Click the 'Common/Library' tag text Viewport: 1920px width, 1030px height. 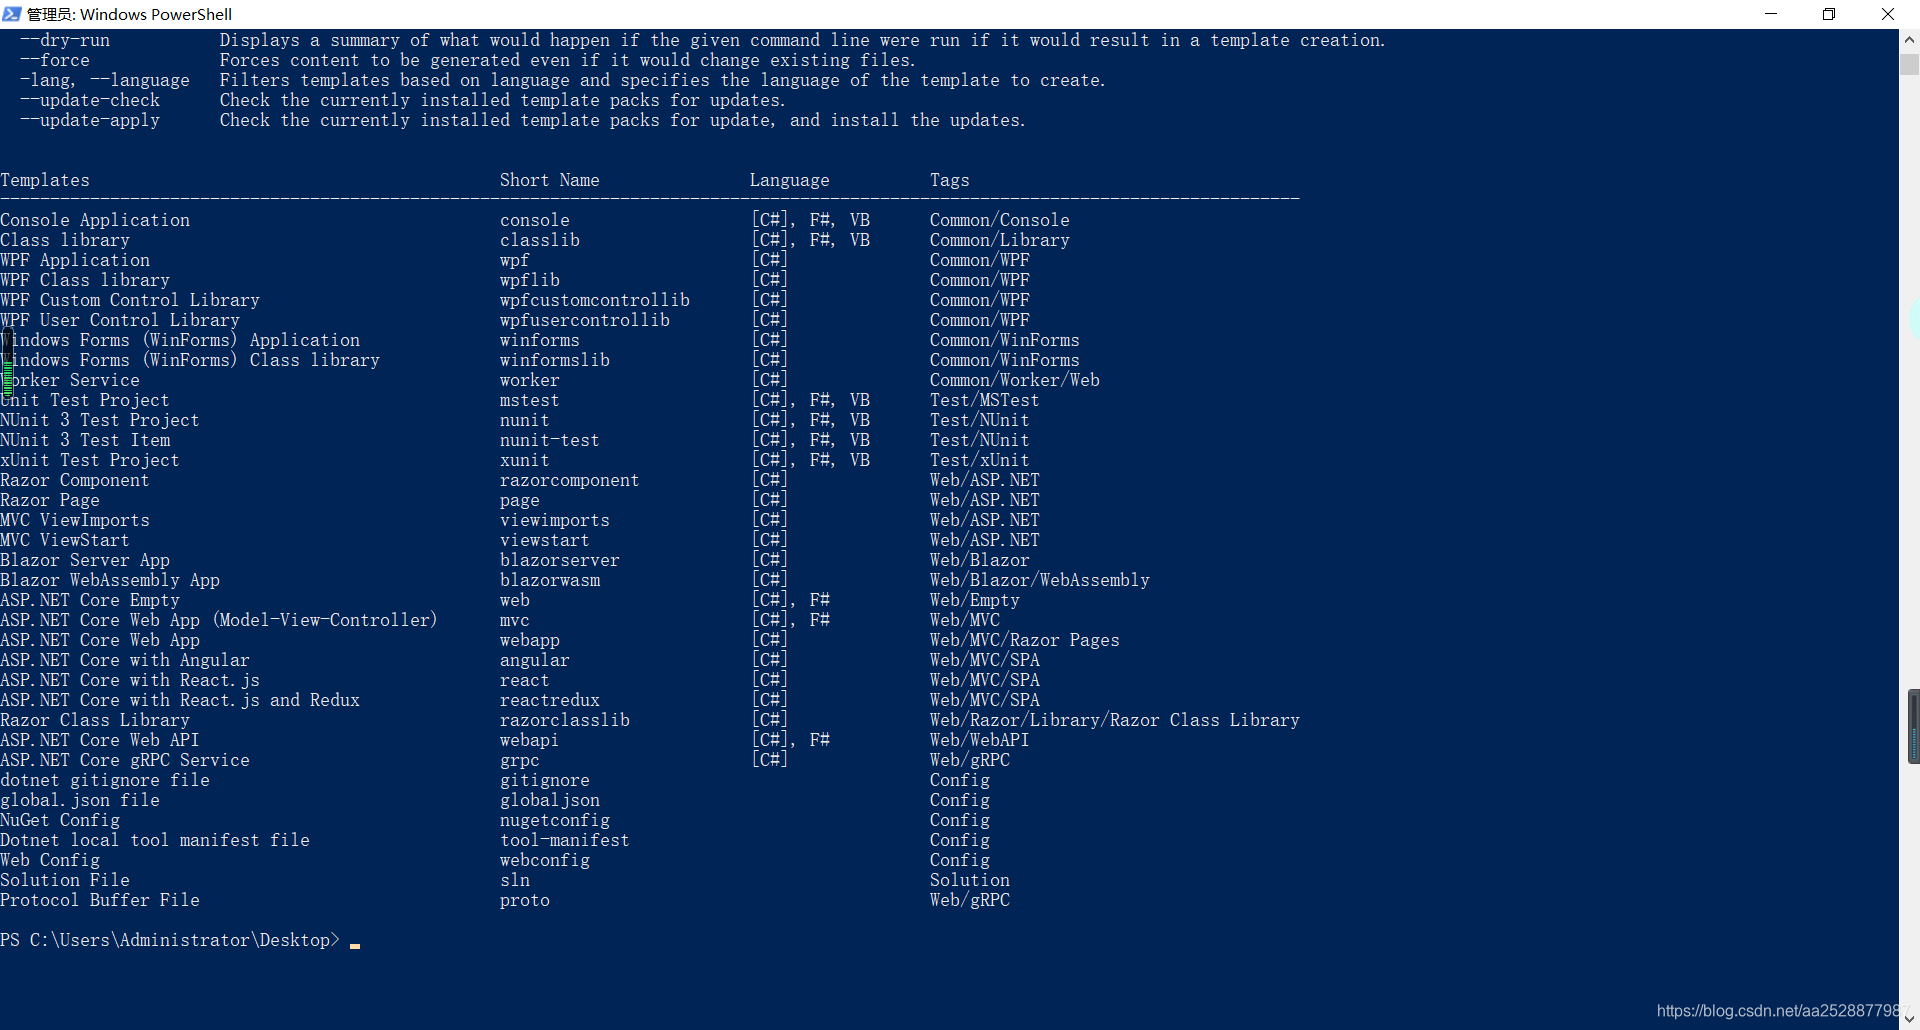pyautogui.click(x=1000, y=240)
